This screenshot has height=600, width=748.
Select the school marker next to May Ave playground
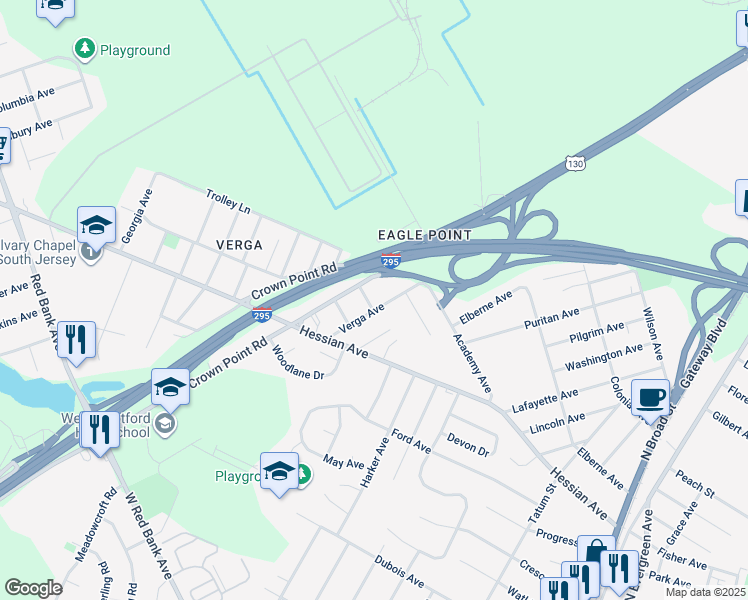point(280,473)
